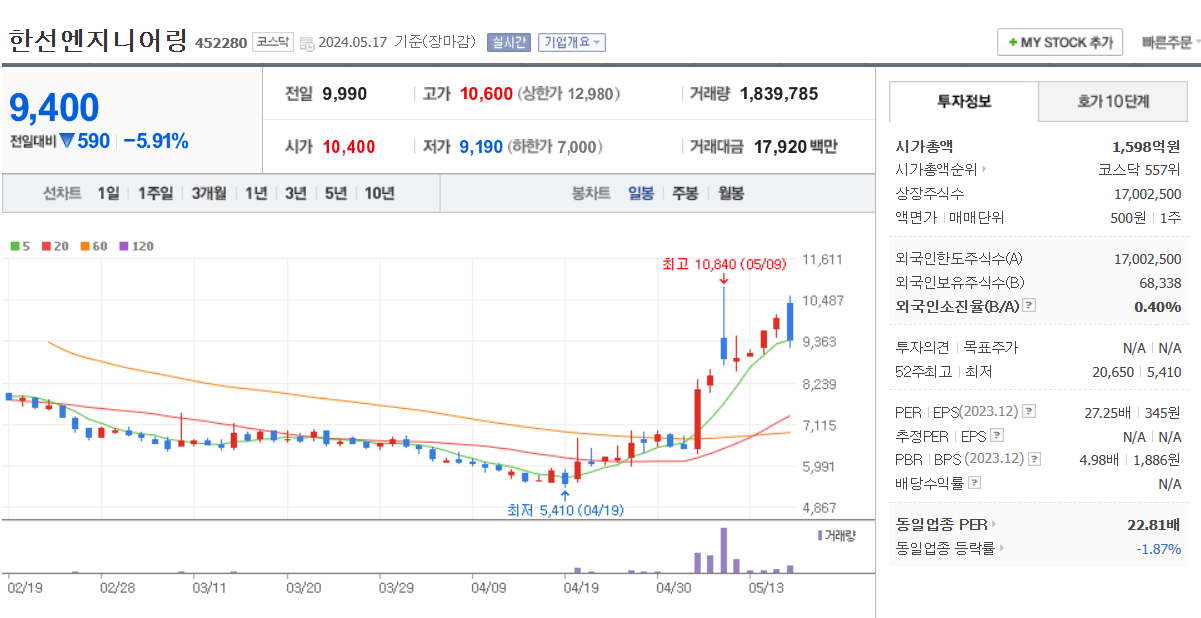Click the blue down-triangle price change icon
Viewport: 1201px width, 618px height.
67,142
